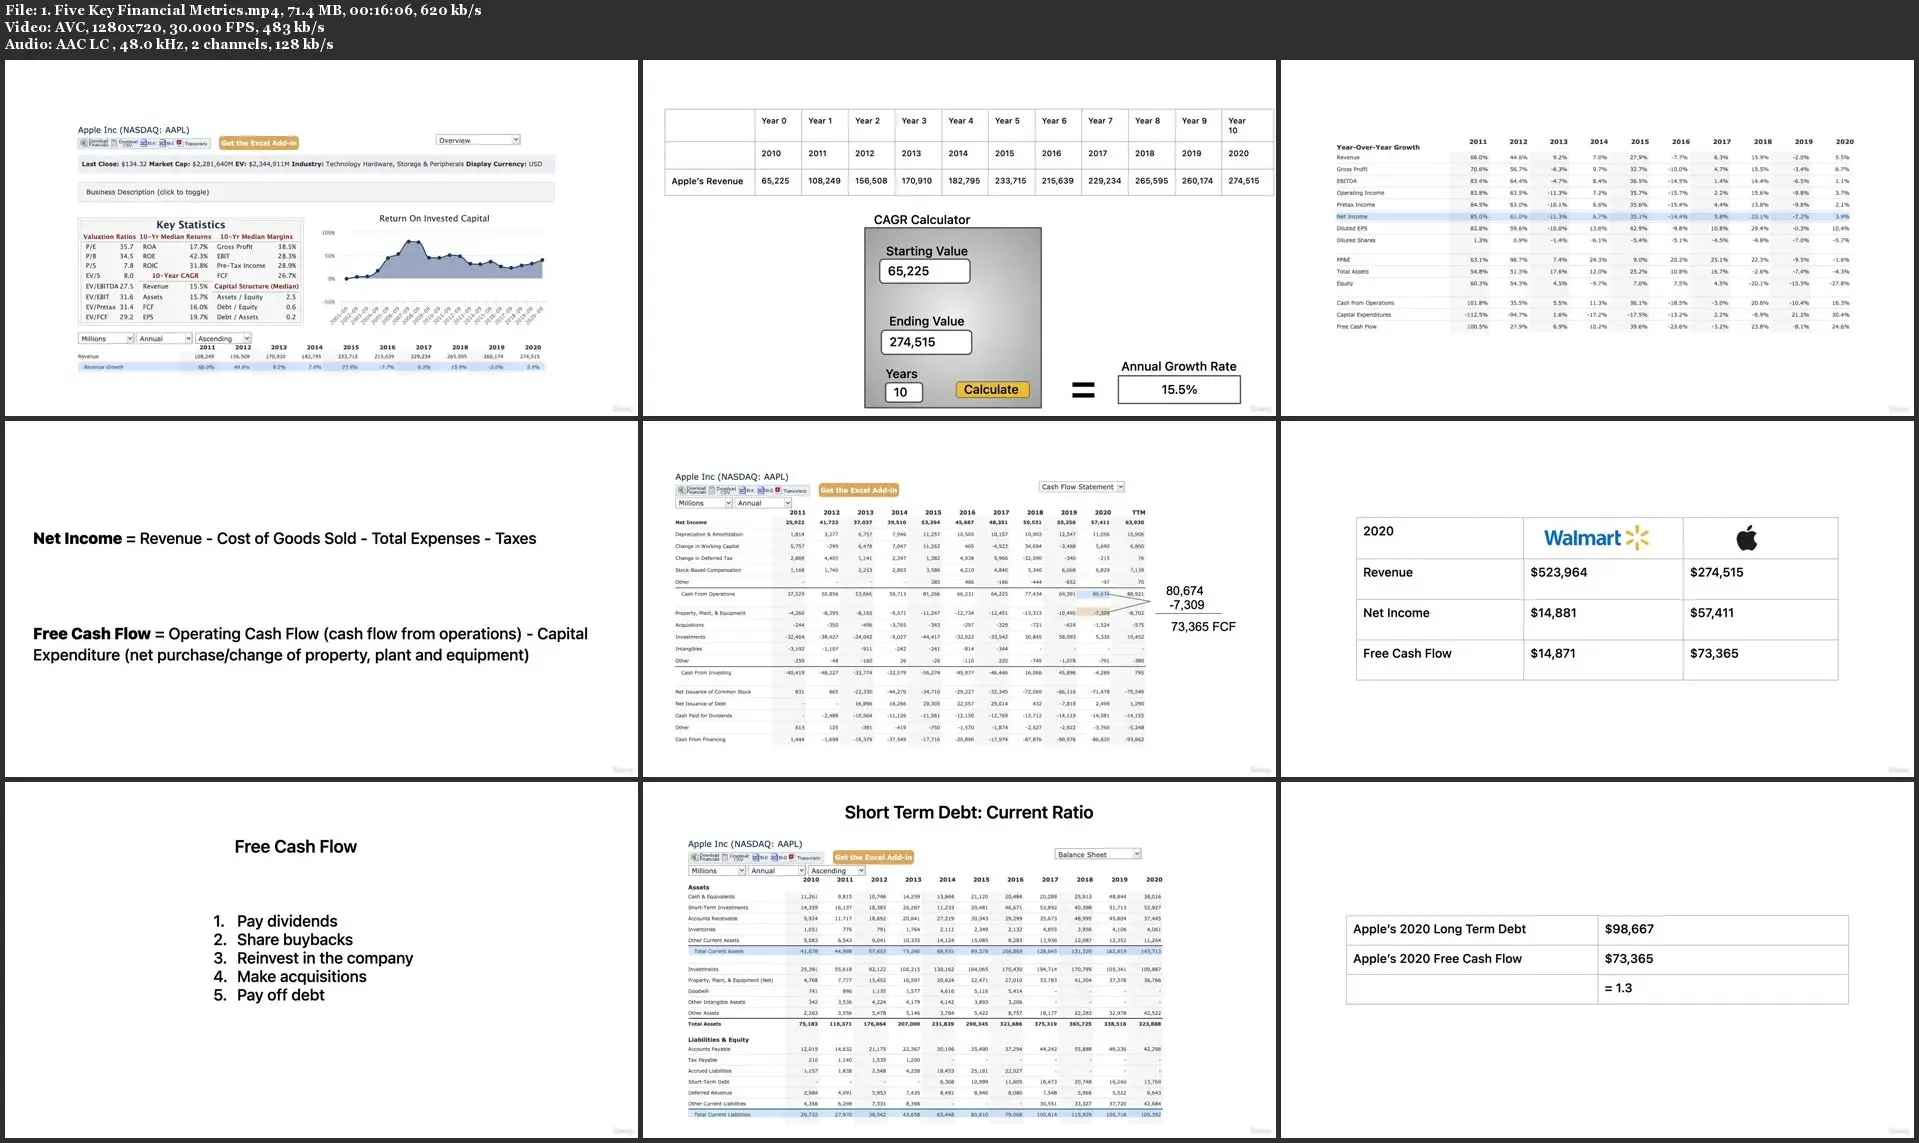Open Ascending dropdown in Balance Sheet thumbnail

point(837,871)
